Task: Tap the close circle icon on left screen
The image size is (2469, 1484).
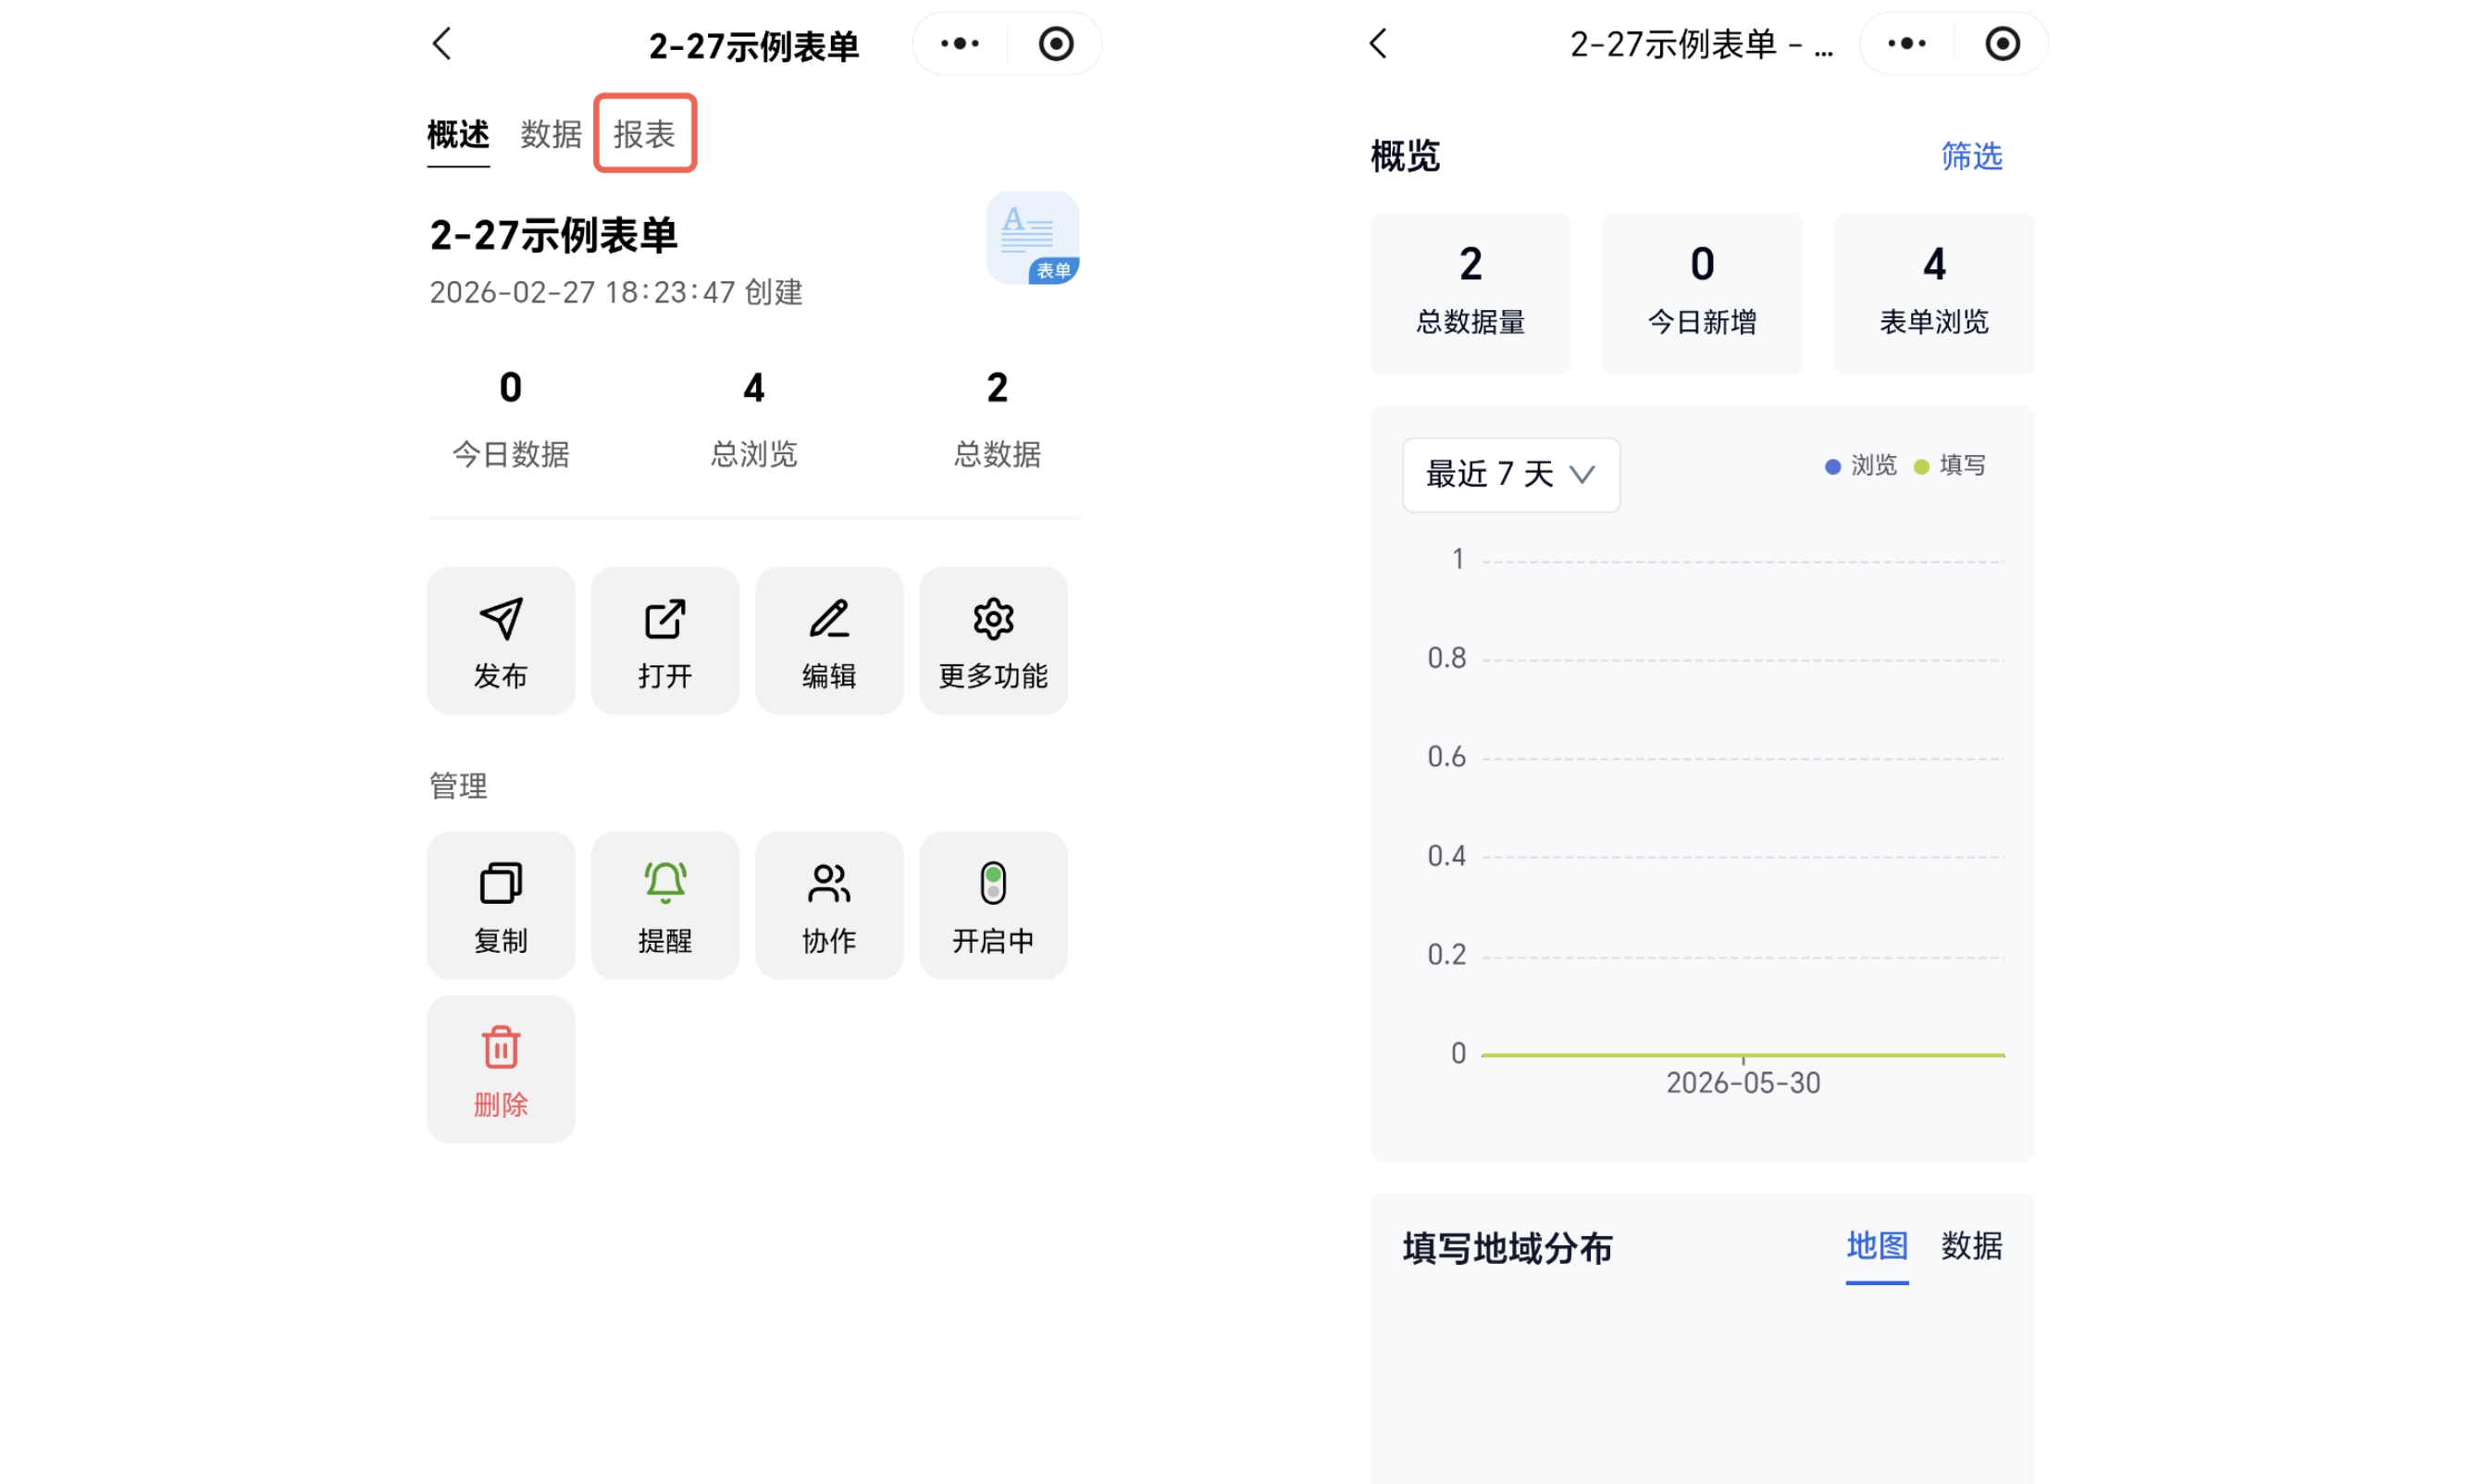Action: pos(1055,44)
